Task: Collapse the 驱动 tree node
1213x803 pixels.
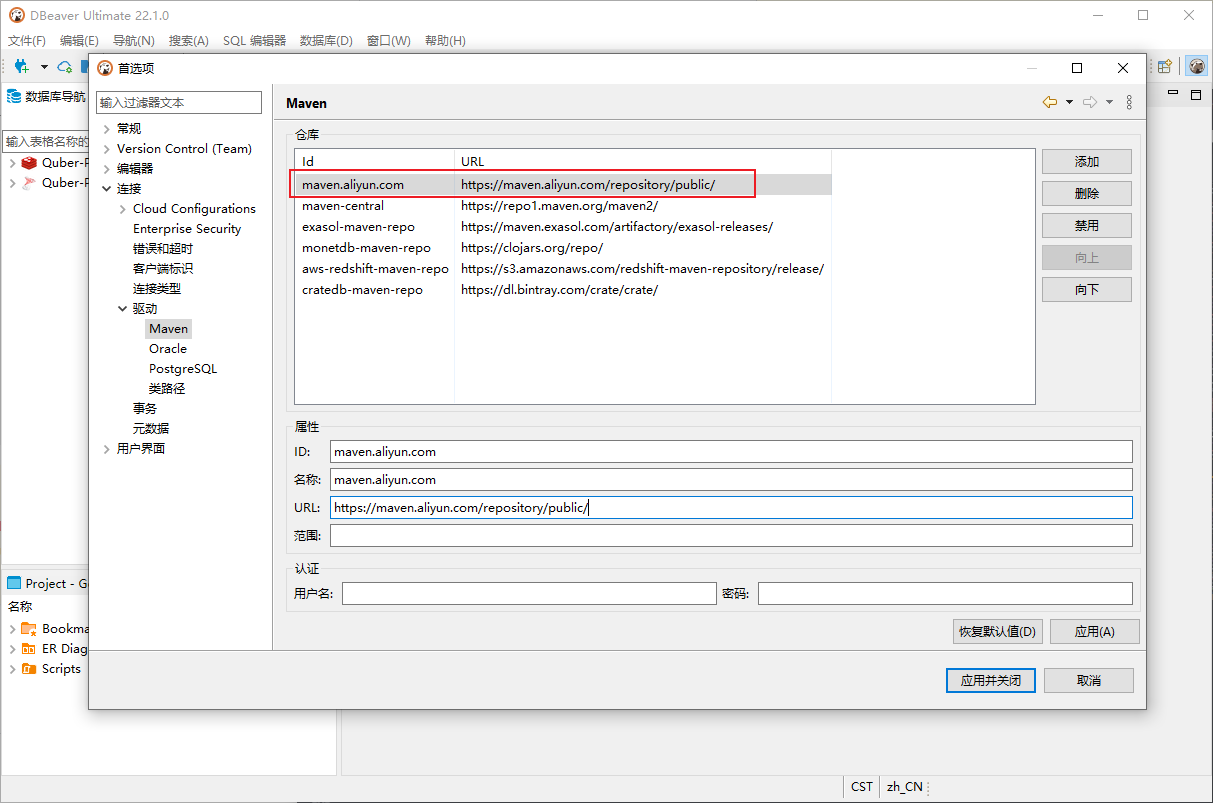Action: [123, 309]
